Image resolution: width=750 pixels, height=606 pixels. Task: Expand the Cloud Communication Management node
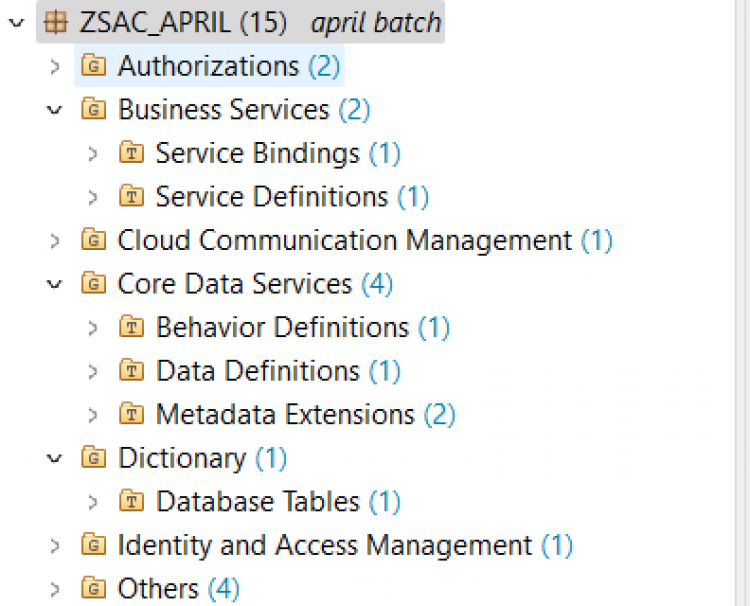pyautogui.click(x=55, y=241)
